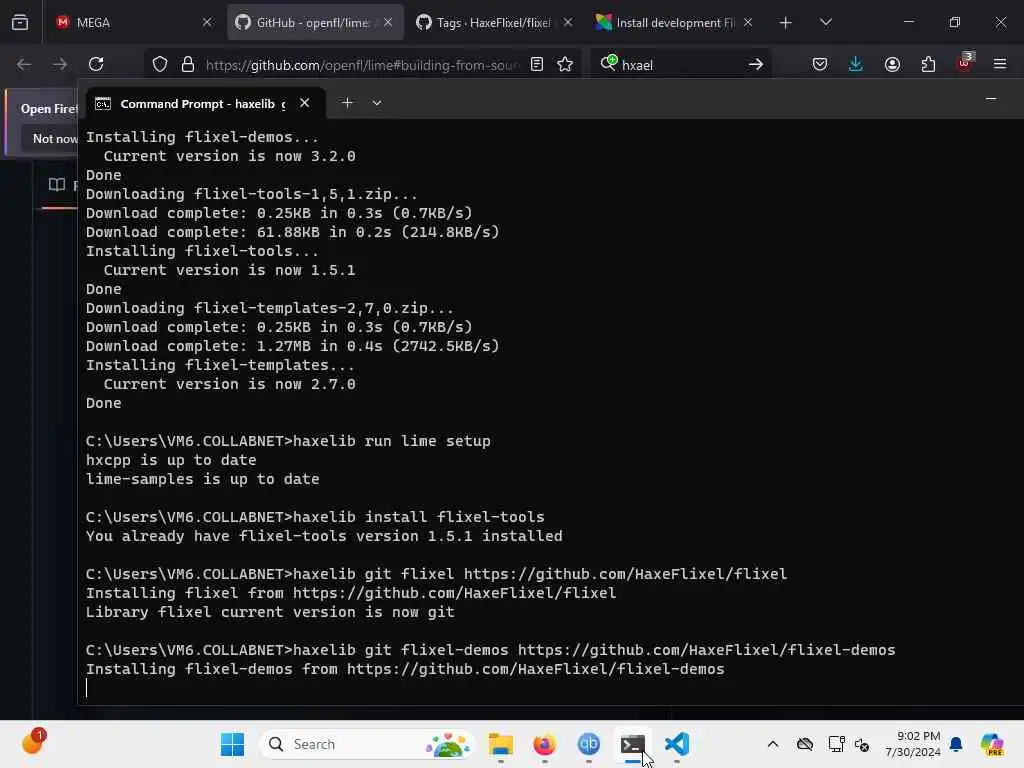Image resolution: width=1024 pixels, height=768 pixels.
Task: Click the 'lime-samples is up to date' line
Action: [202, 479]
